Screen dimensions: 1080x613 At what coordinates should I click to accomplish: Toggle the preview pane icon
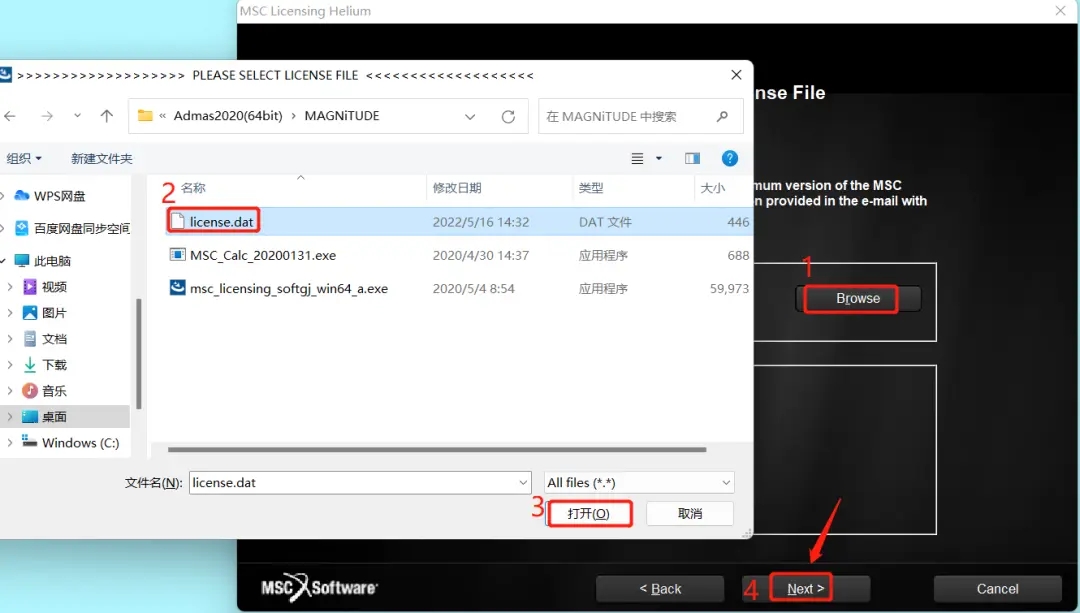pos(692,158)
